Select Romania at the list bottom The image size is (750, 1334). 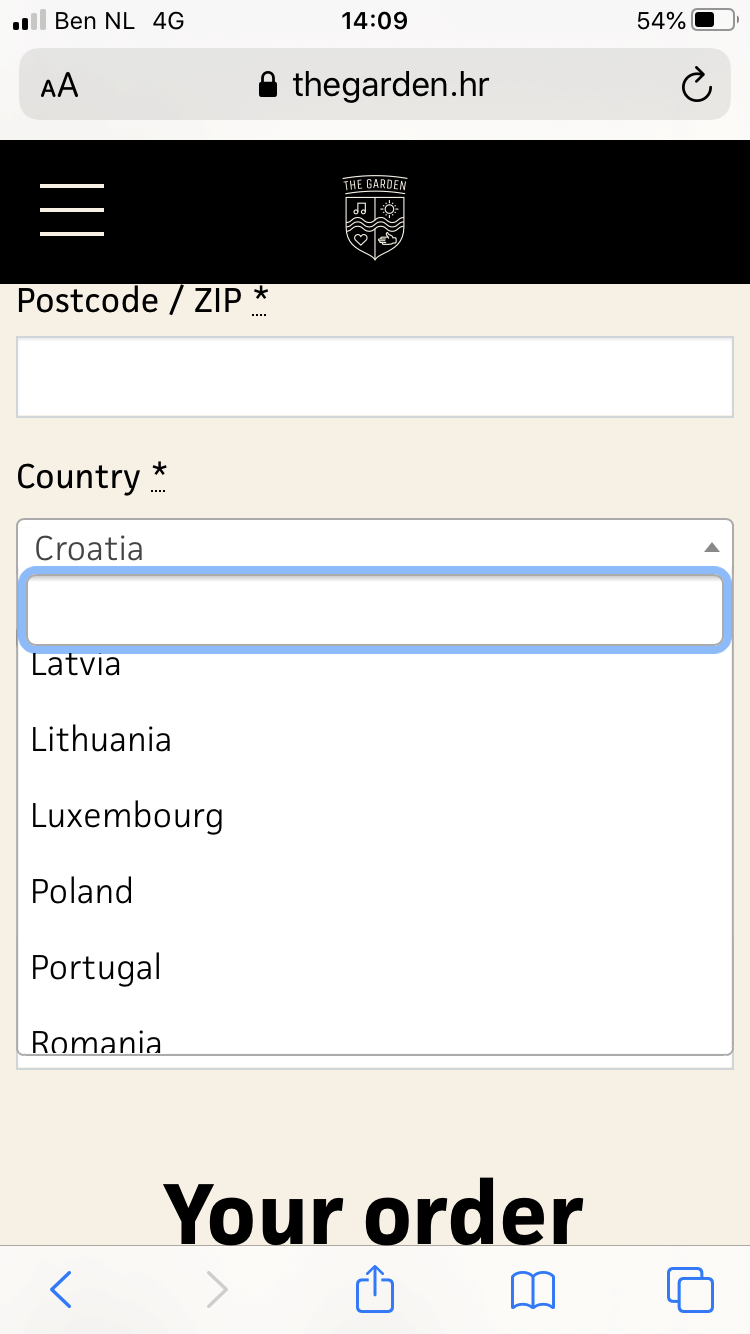[96, 1041]
